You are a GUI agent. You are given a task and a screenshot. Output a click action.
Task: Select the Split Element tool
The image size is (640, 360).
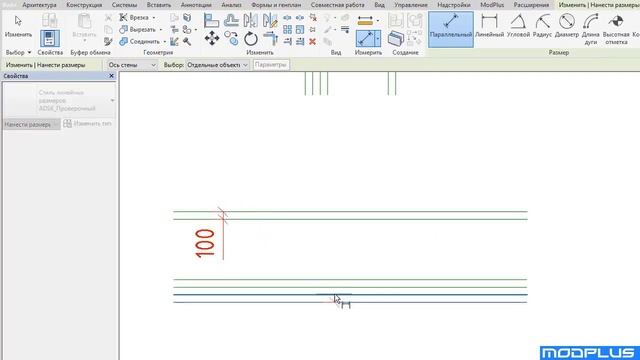[287, 18]
